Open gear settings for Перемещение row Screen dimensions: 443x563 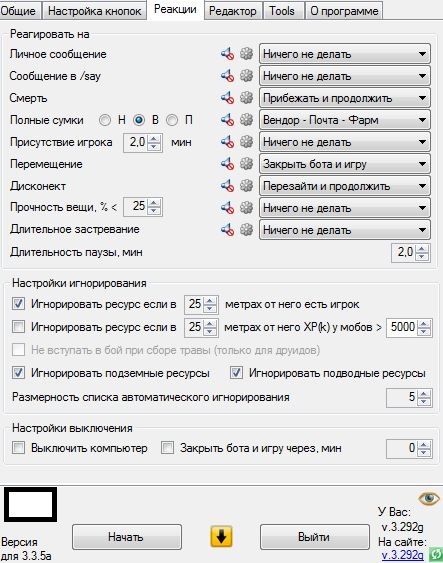tap(246, 164)
